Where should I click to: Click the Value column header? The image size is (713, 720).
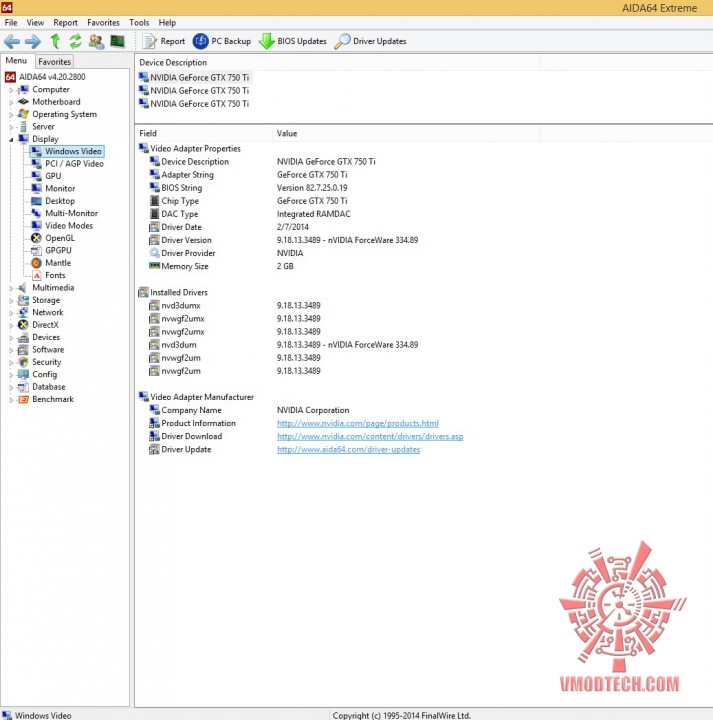point(406,134)
